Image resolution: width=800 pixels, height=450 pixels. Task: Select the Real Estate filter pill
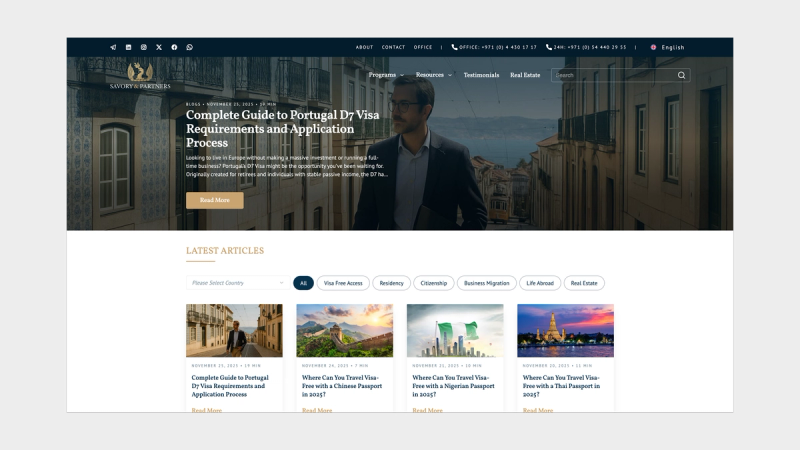[x=584, y=283]
